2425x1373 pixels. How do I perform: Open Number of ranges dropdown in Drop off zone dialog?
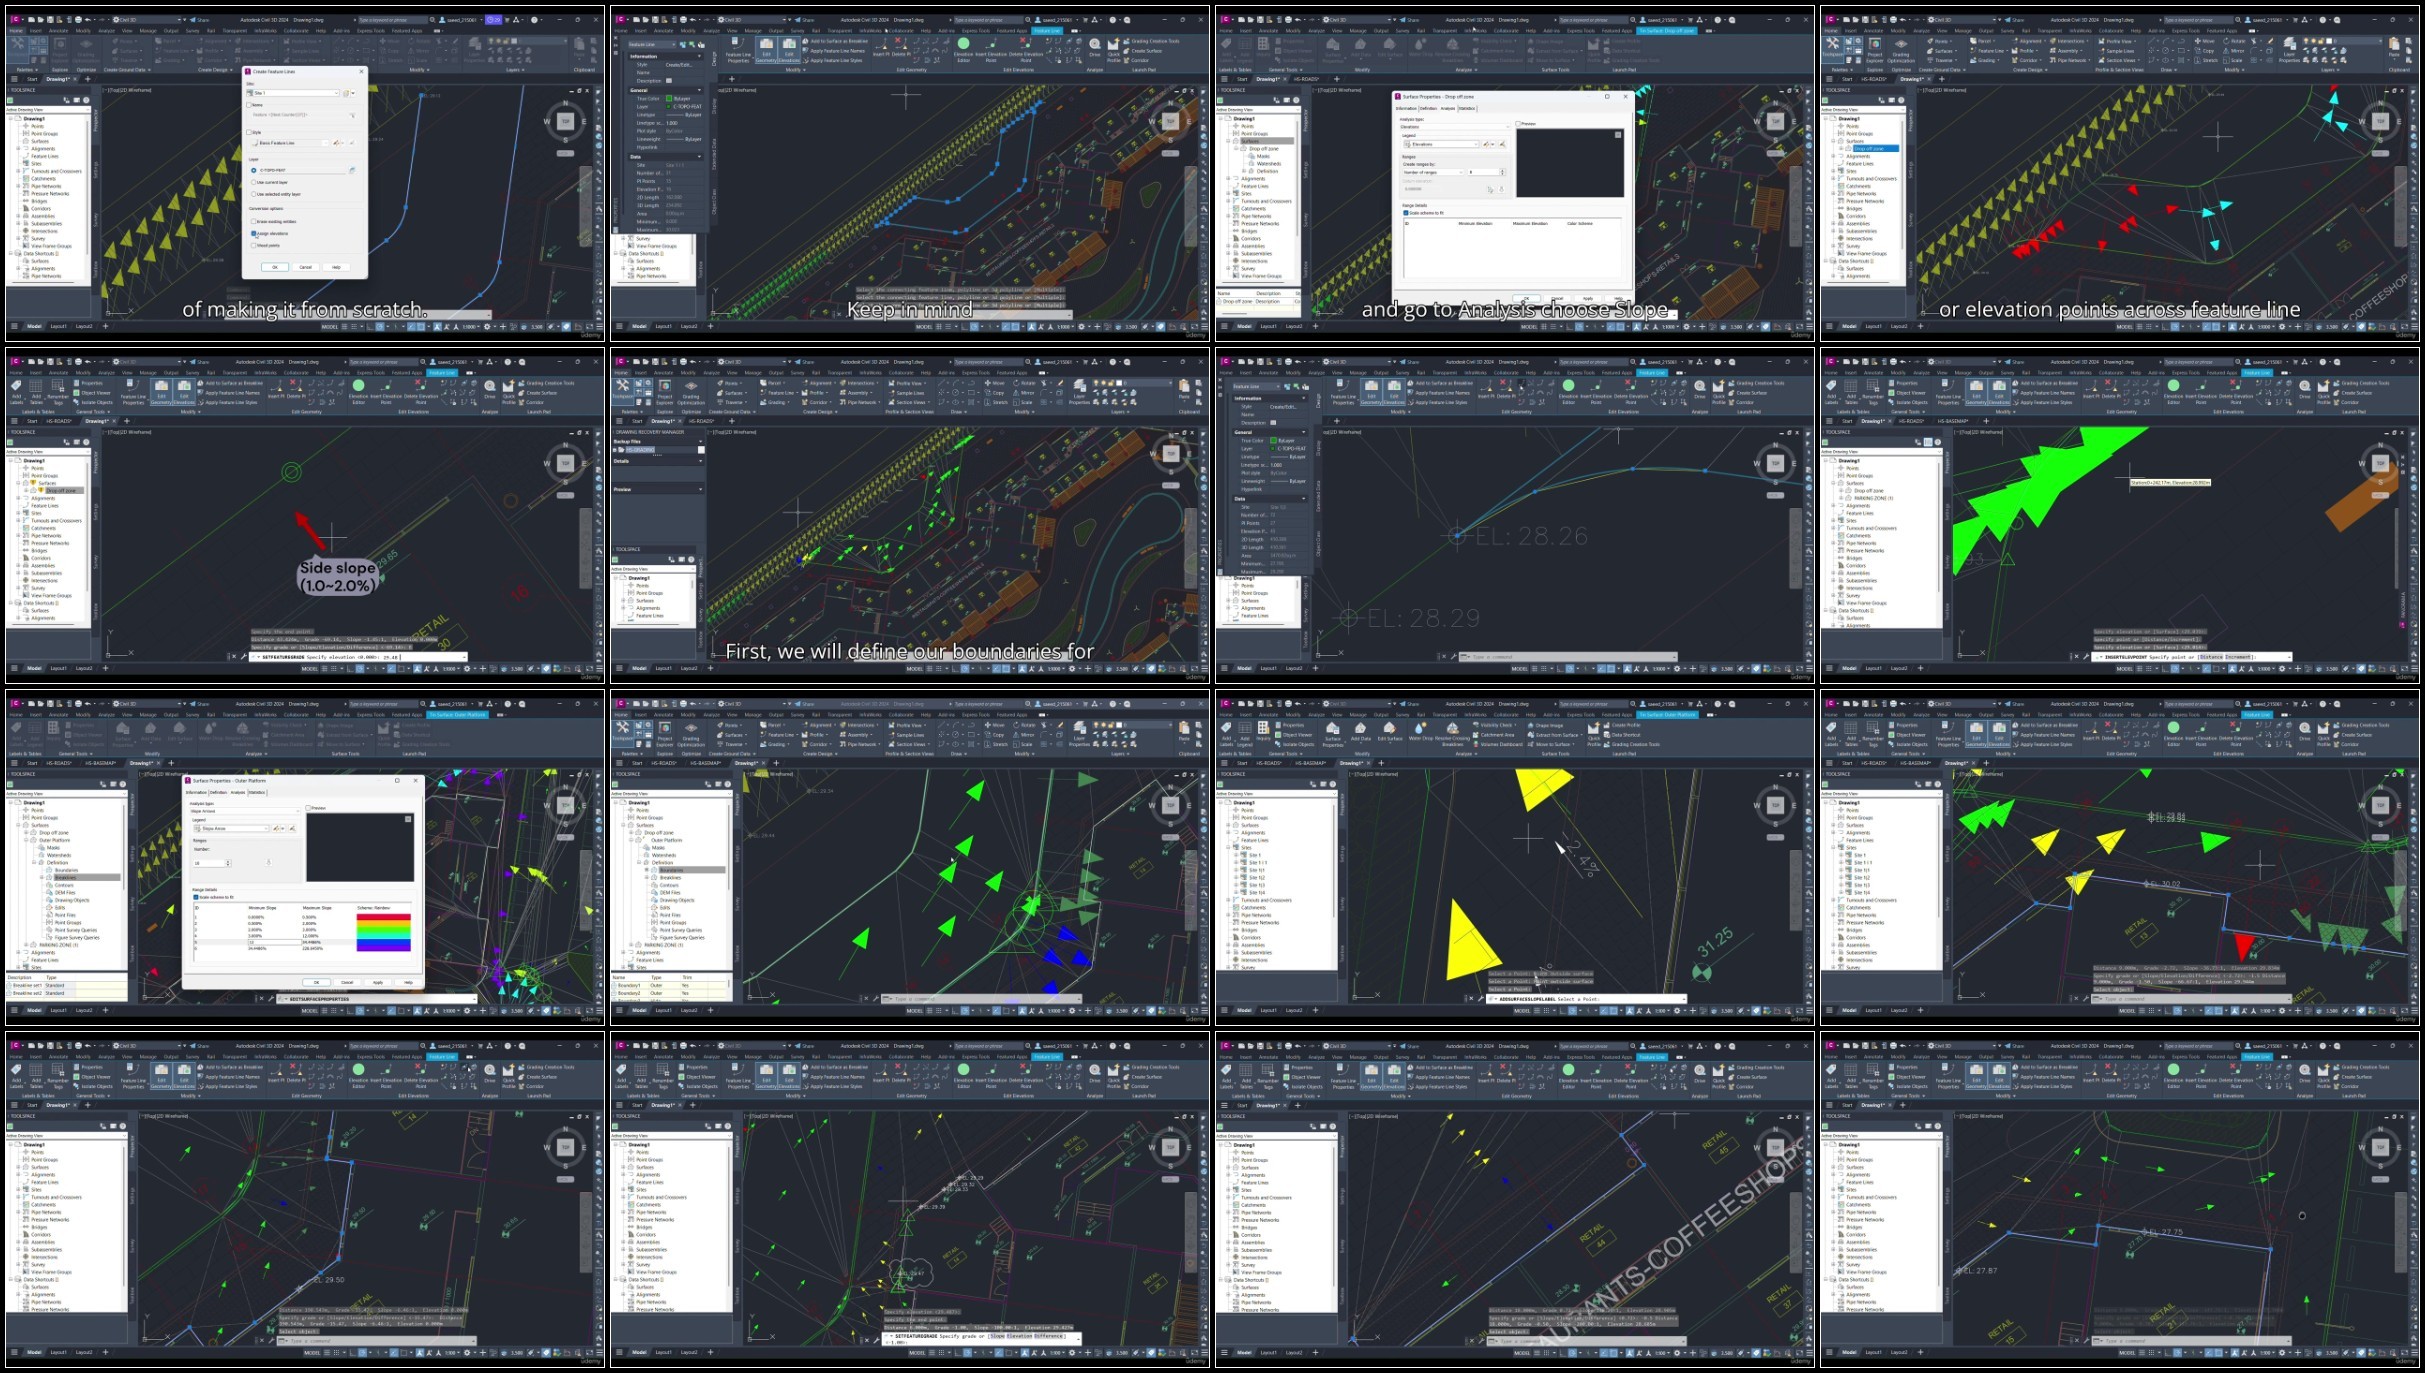tap(1433, 172)
